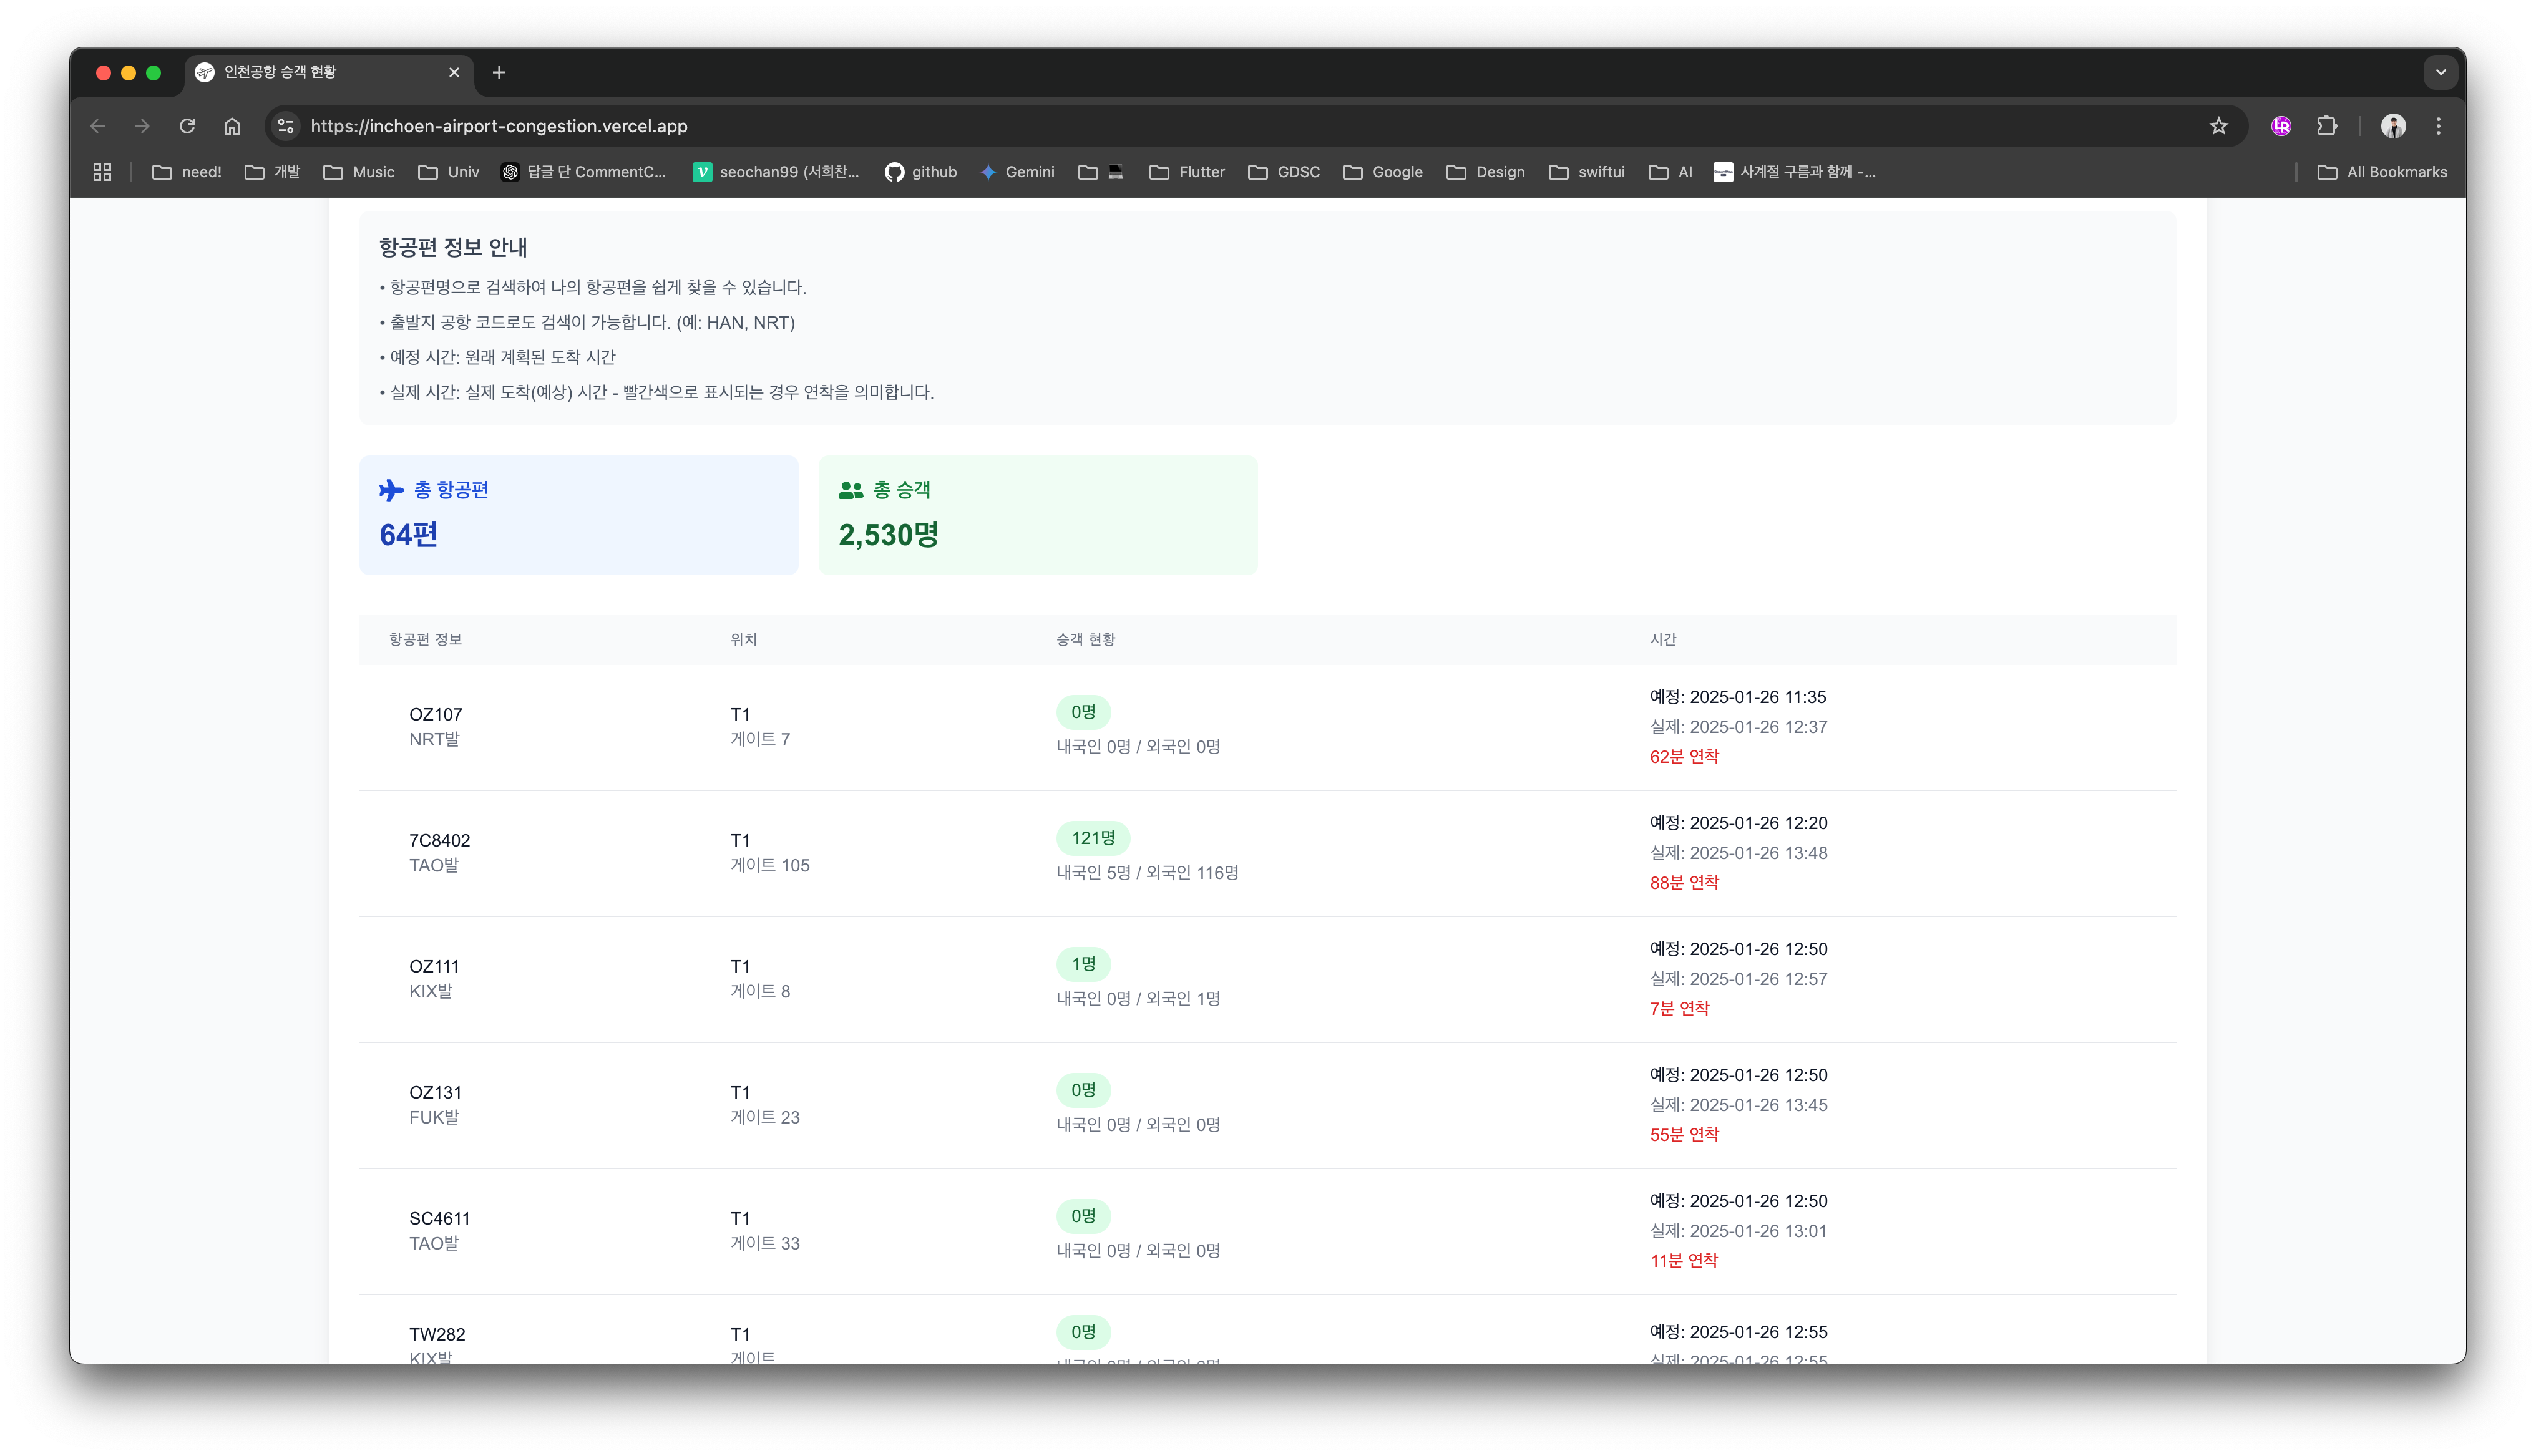Click the profile avatar icon

tap(2392, 126)
